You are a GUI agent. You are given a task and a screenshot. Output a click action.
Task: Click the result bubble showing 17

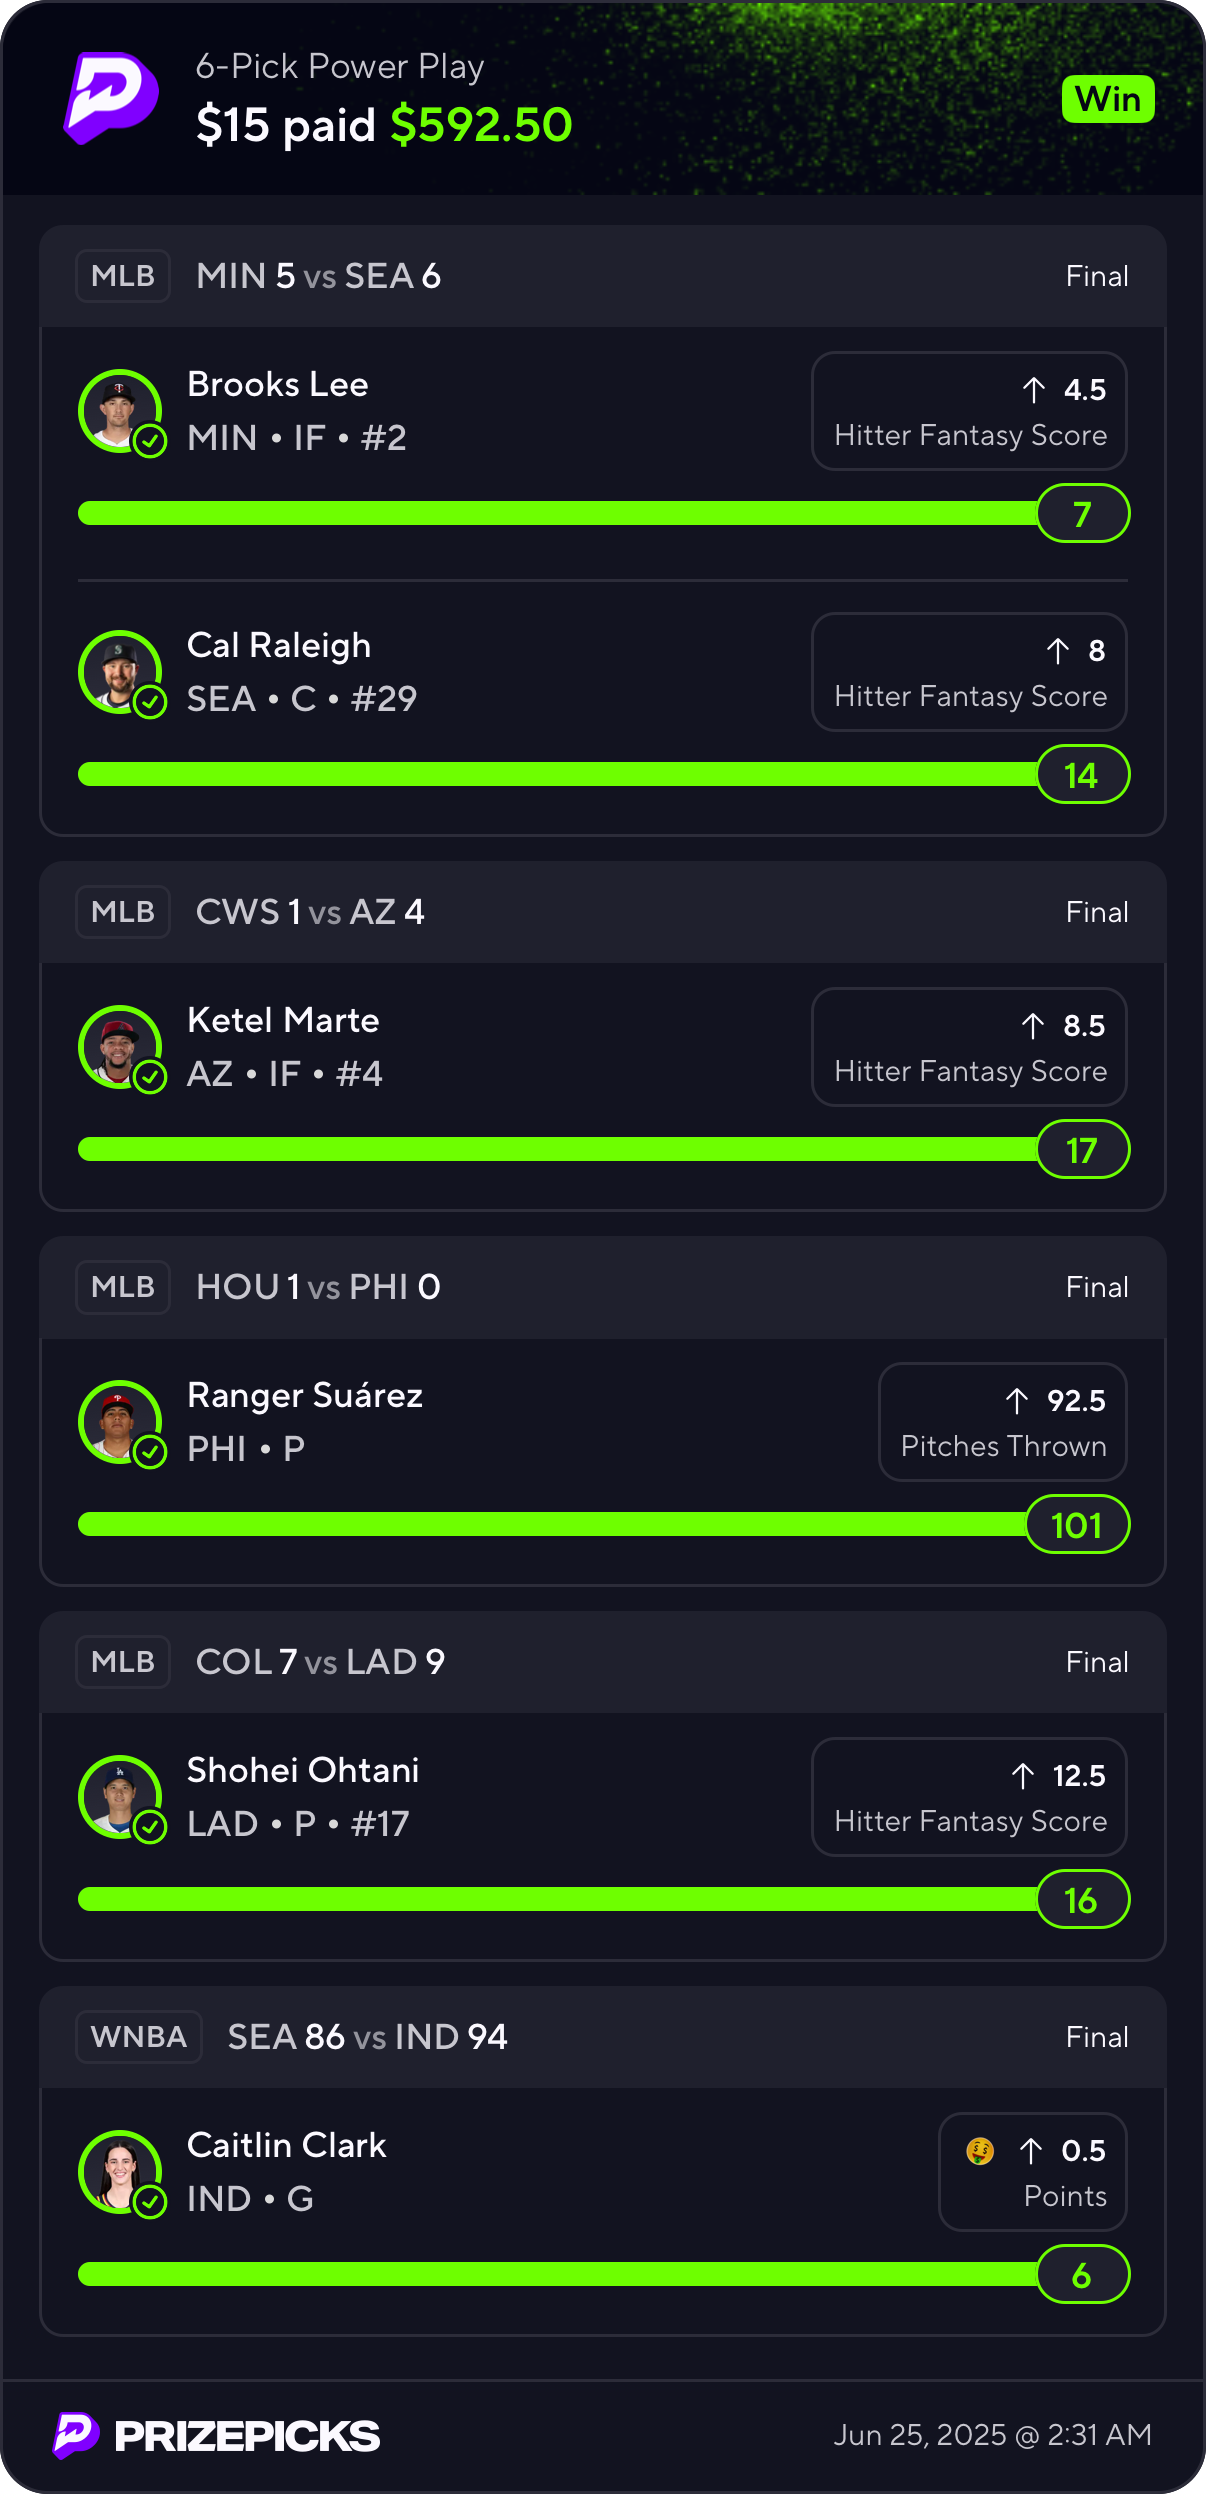point(1083,1150)
